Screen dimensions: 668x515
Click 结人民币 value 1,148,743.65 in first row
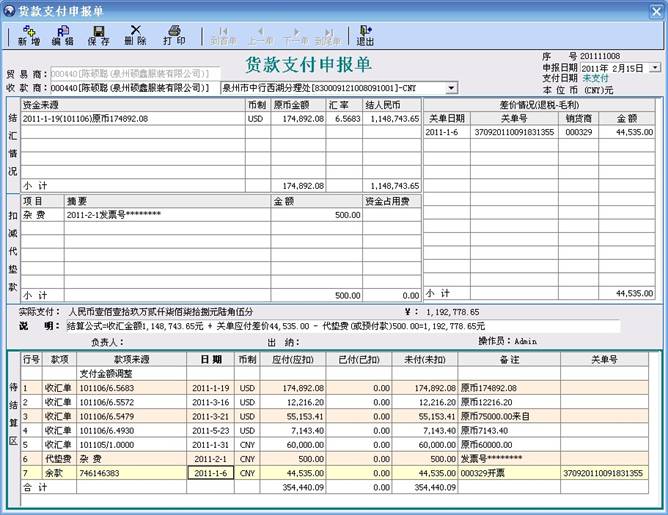[392, 118]
